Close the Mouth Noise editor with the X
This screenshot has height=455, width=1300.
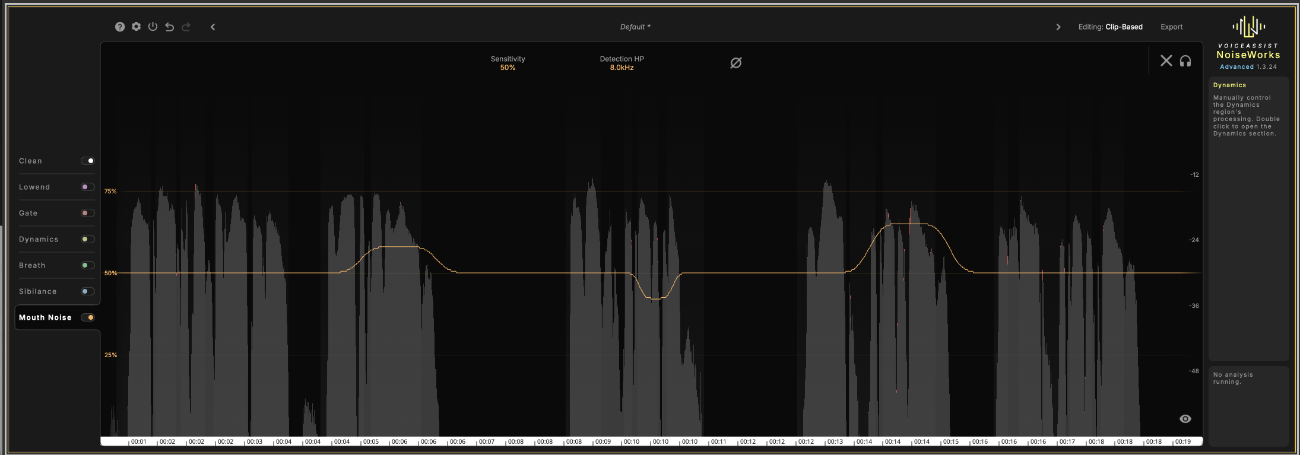[1166, 61]
